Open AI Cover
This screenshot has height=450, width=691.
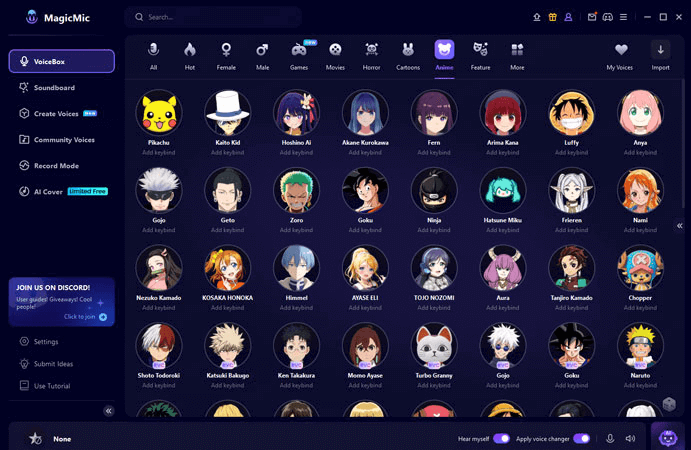tap(63, 191)
